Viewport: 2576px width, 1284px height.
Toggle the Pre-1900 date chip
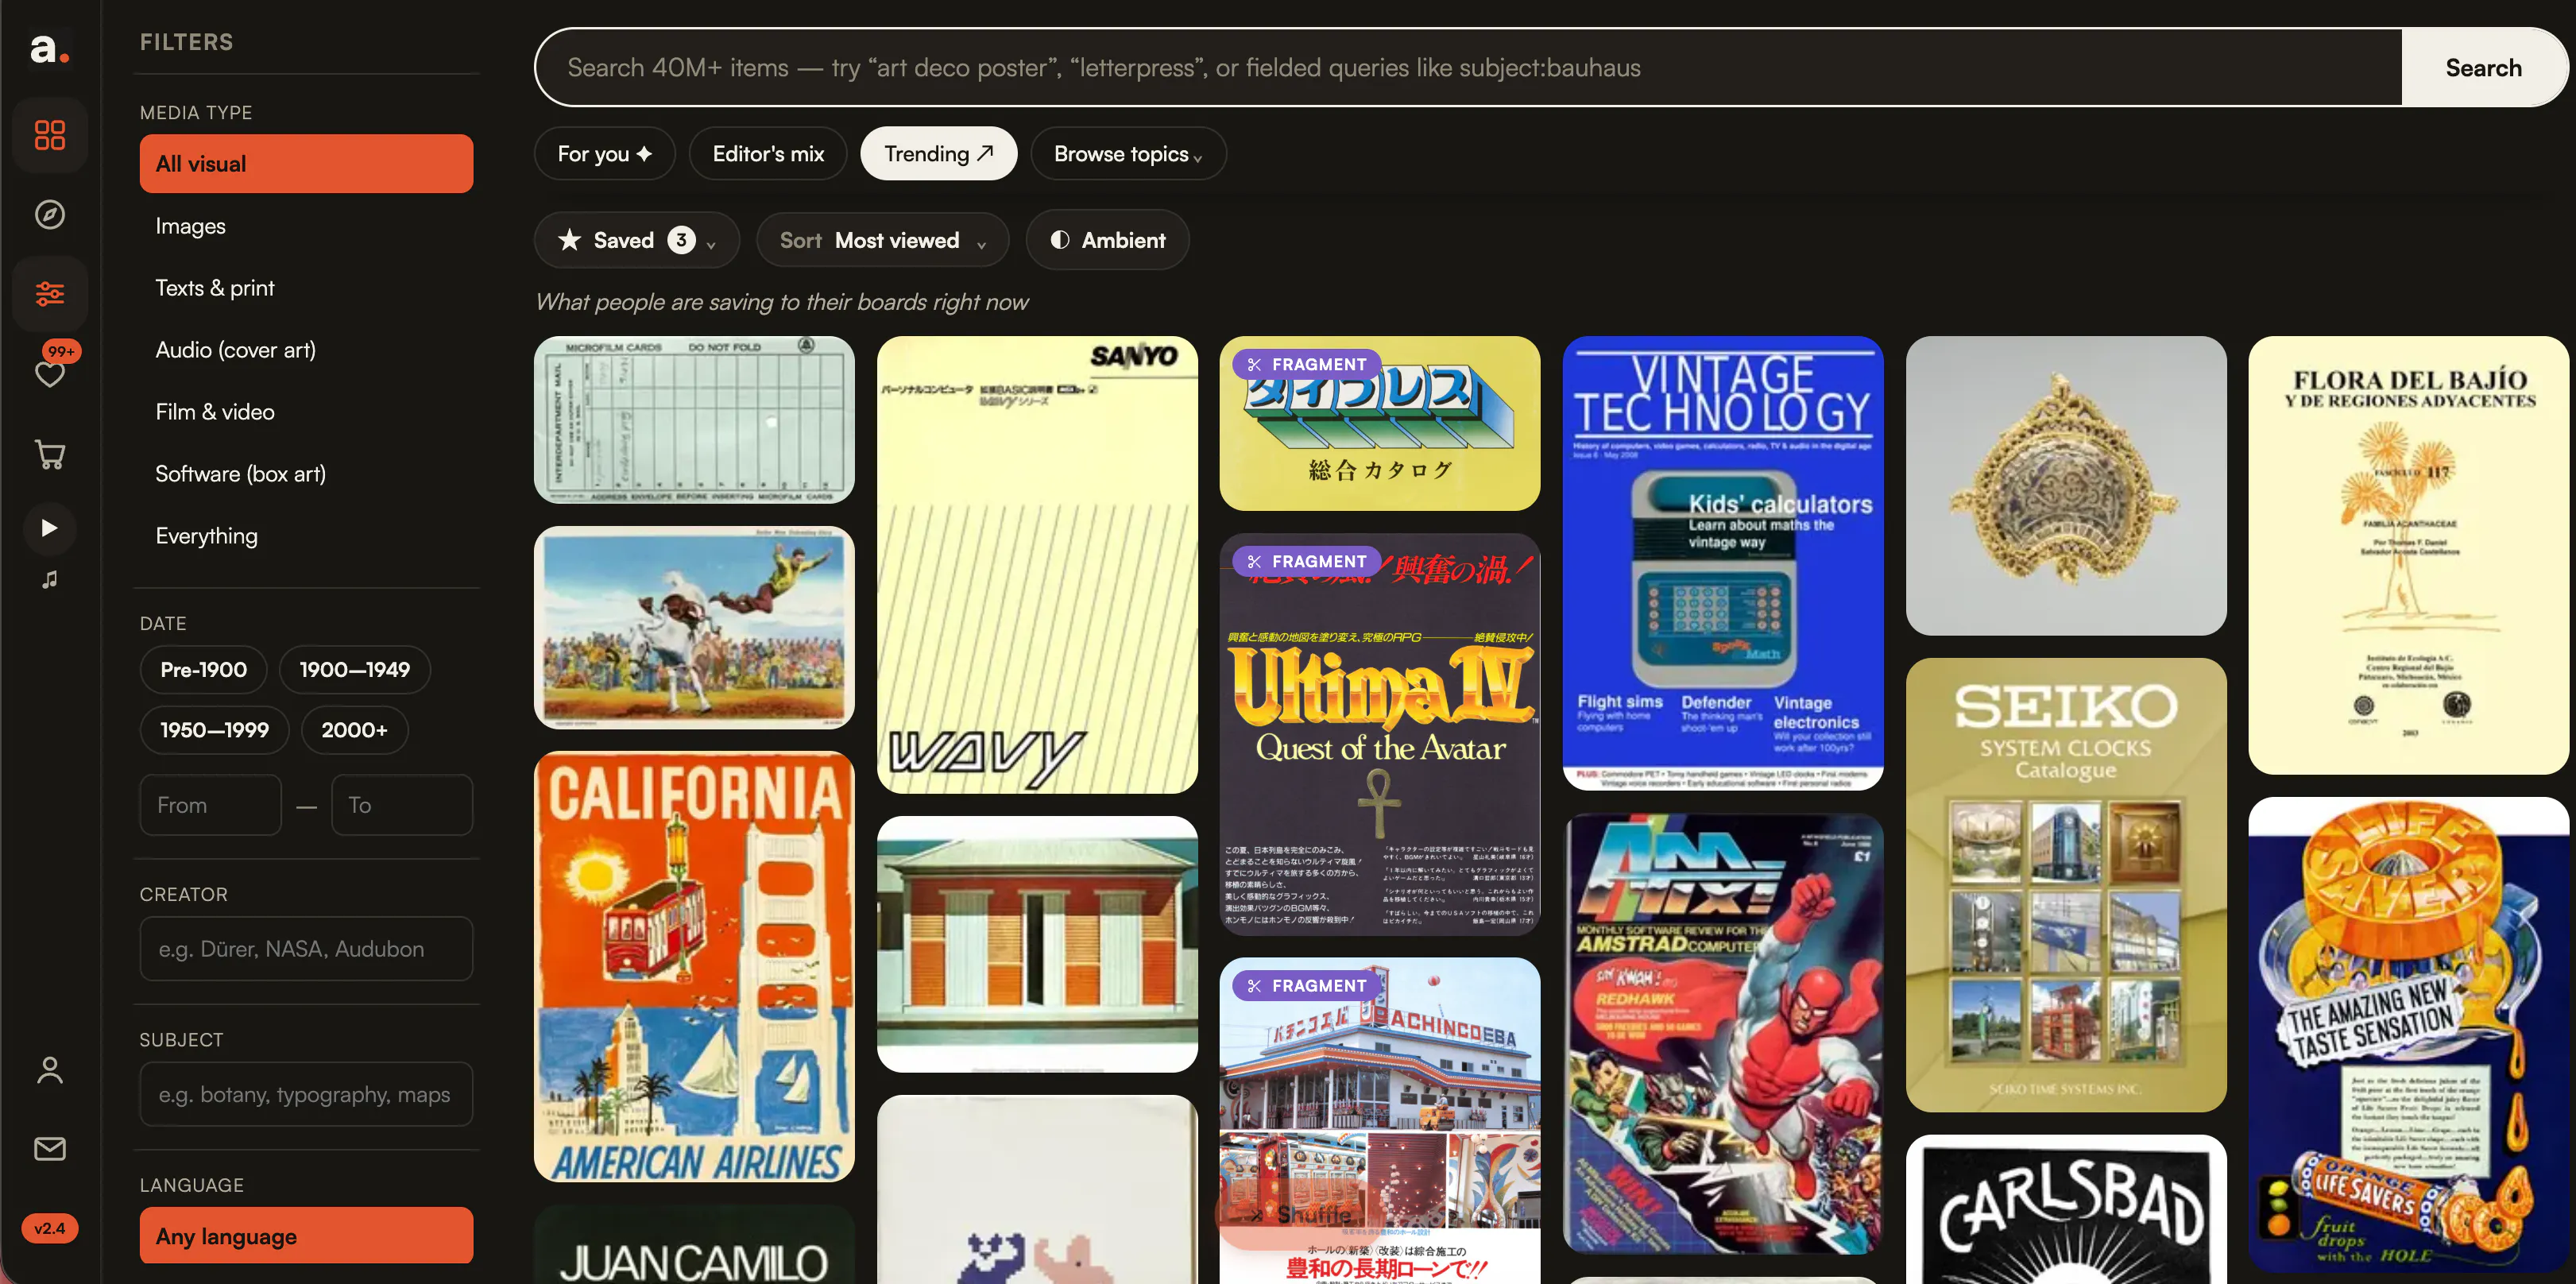click(204, 670)
